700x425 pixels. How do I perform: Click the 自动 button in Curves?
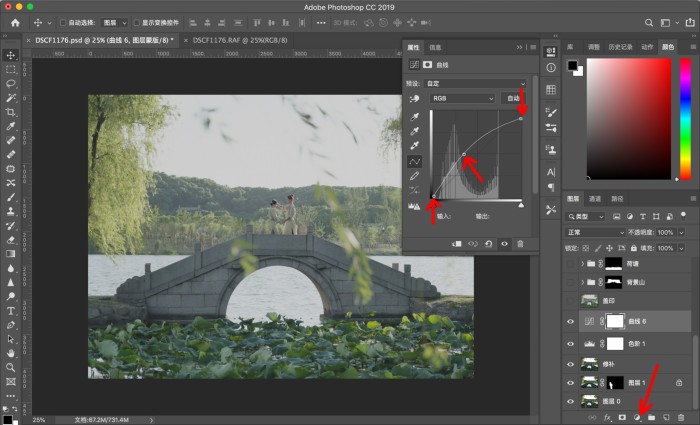[x=513, y=98]
